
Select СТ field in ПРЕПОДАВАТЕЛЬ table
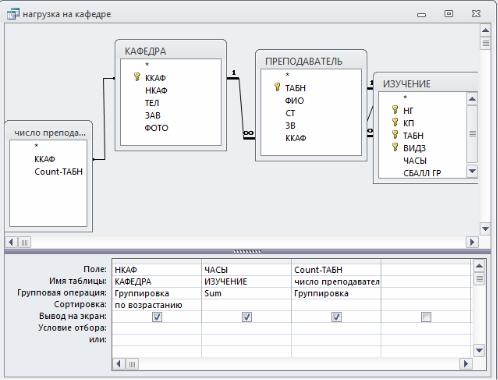point(290,113)
